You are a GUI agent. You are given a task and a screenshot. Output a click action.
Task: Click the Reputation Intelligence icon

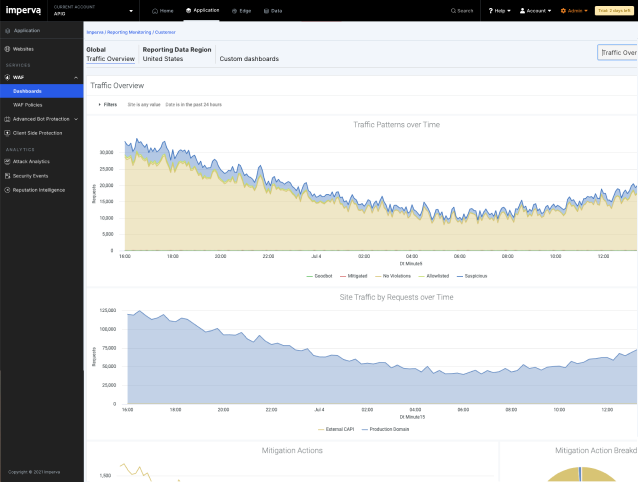point(7,189)
